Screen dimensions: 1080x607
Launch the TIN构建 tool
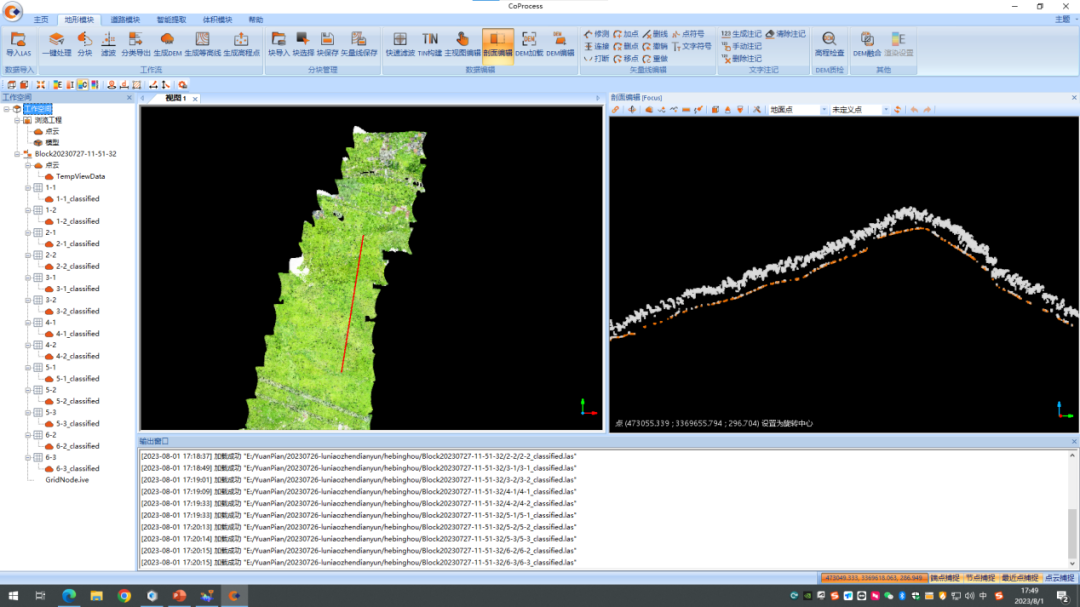[x=430, y=43]
